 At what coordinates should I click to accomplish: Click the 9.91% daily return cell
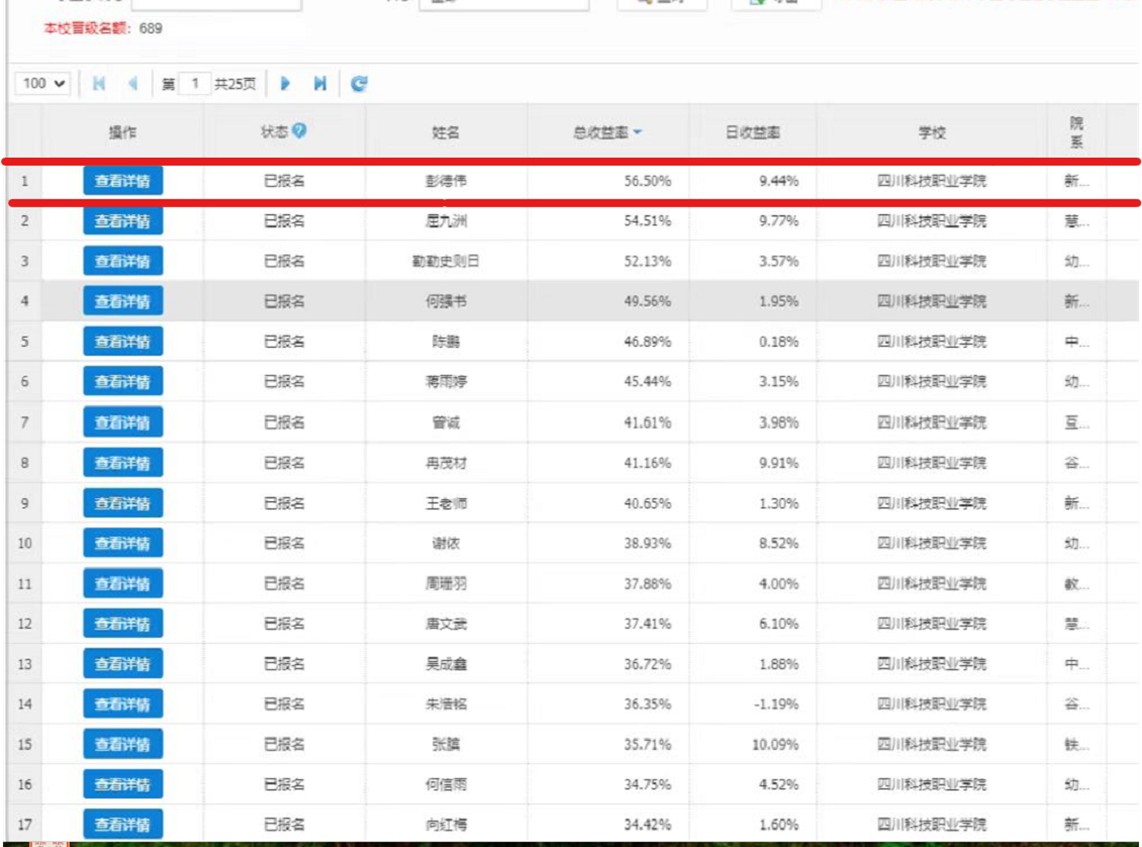(779, 462)
